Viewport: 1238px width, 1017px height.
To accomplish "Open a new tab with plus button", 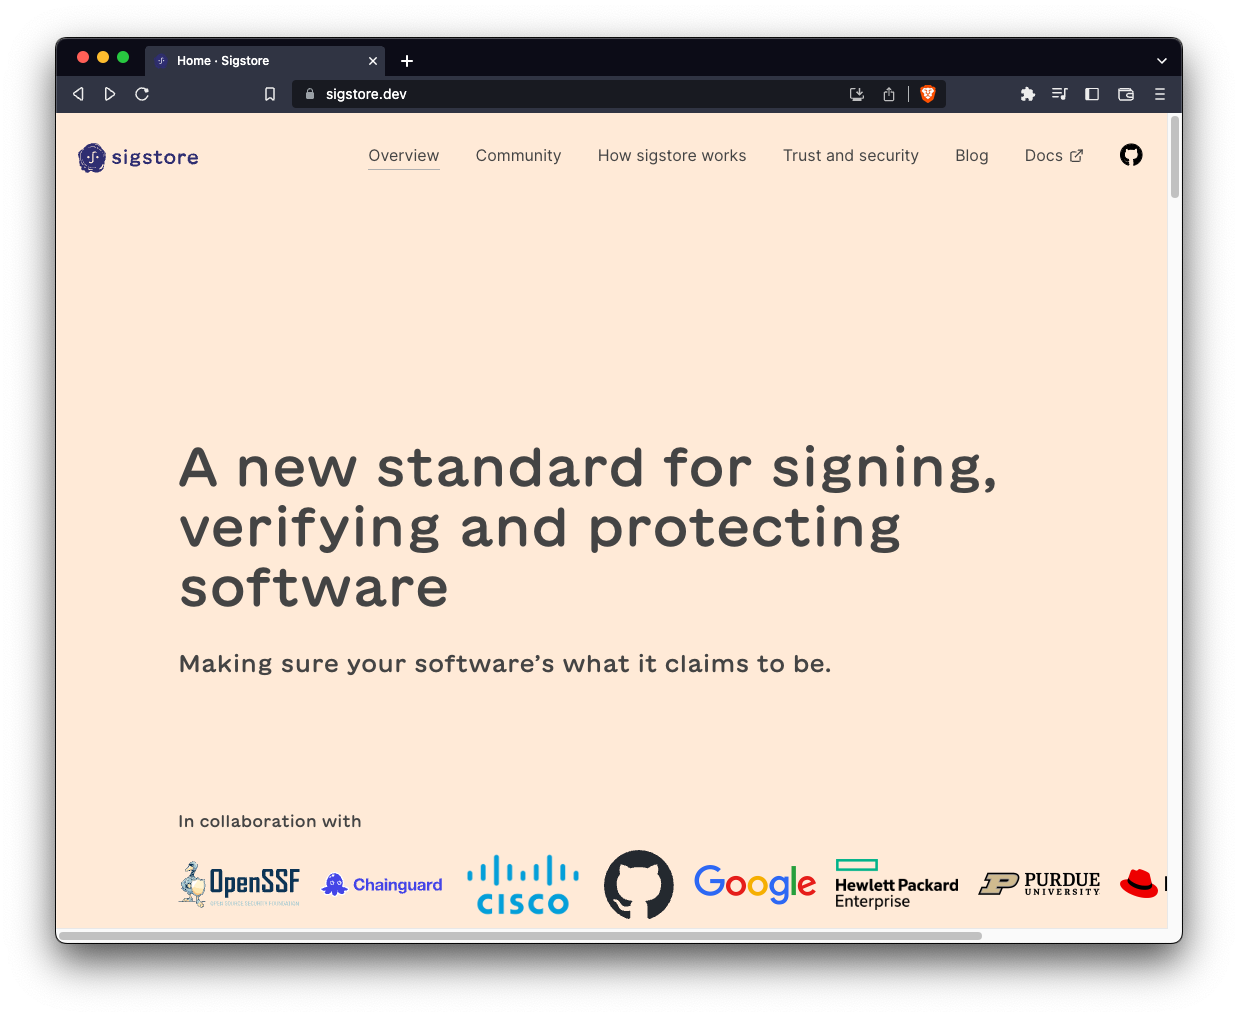I will click(407, 61).
